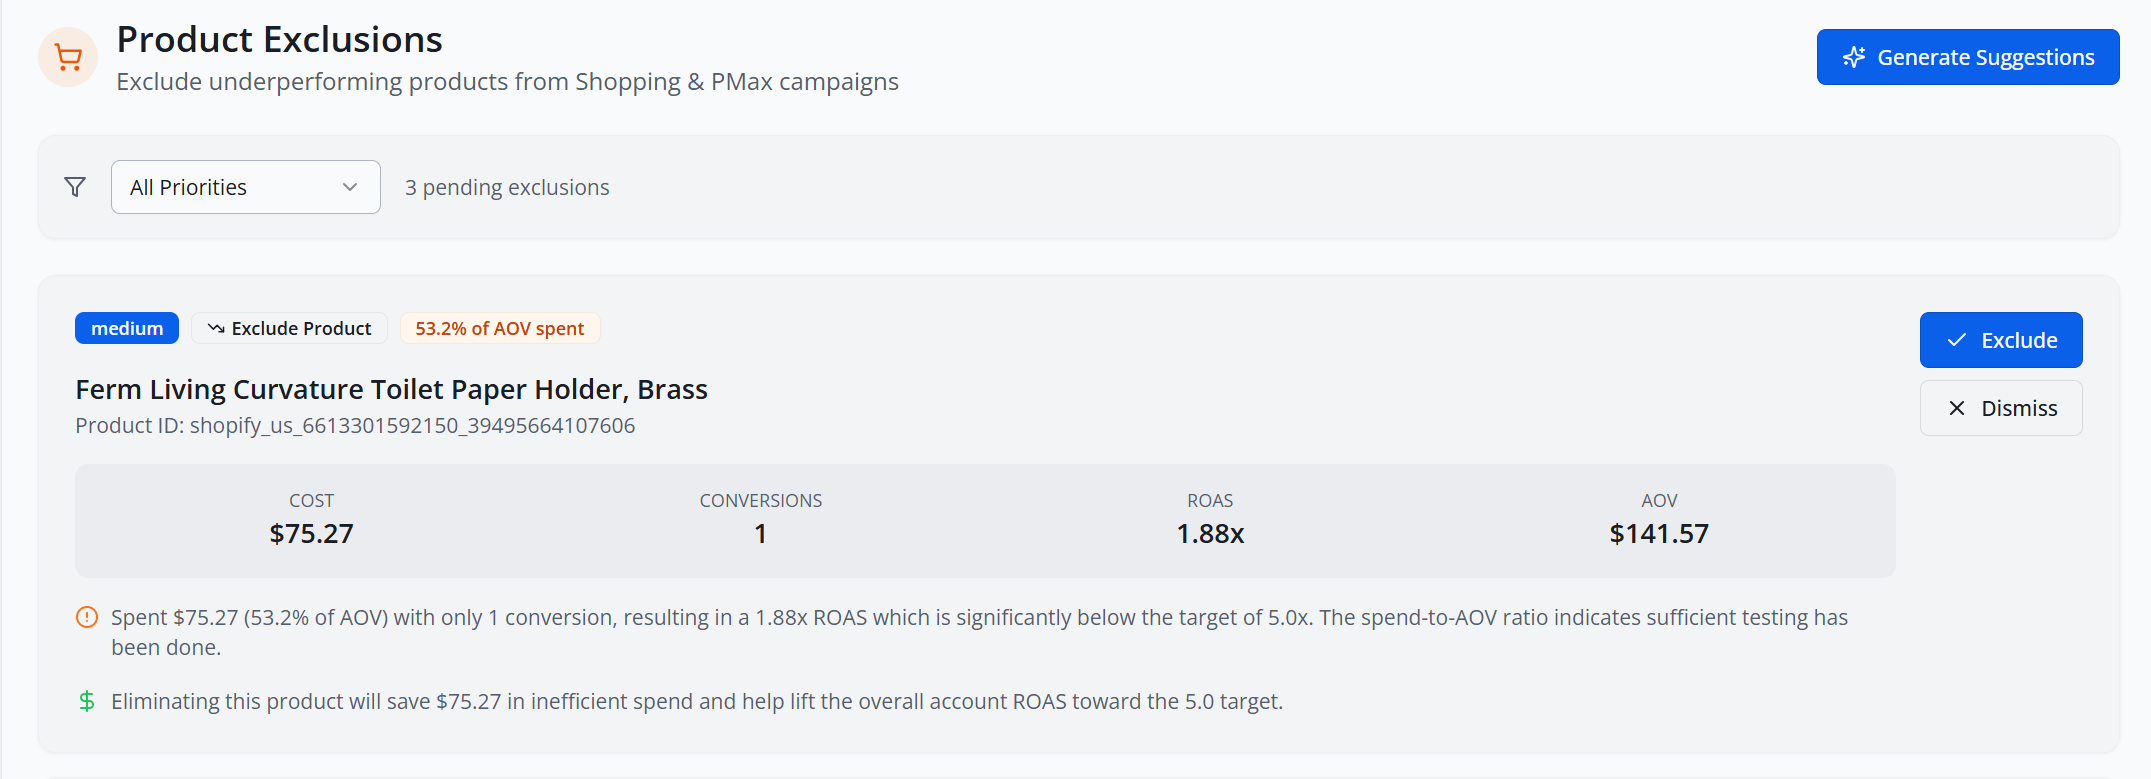Click the checkmark icon inside the Exclude button
This screenshot has height=779, width=2151.
pyautogui.click(x=1957, y=340)
